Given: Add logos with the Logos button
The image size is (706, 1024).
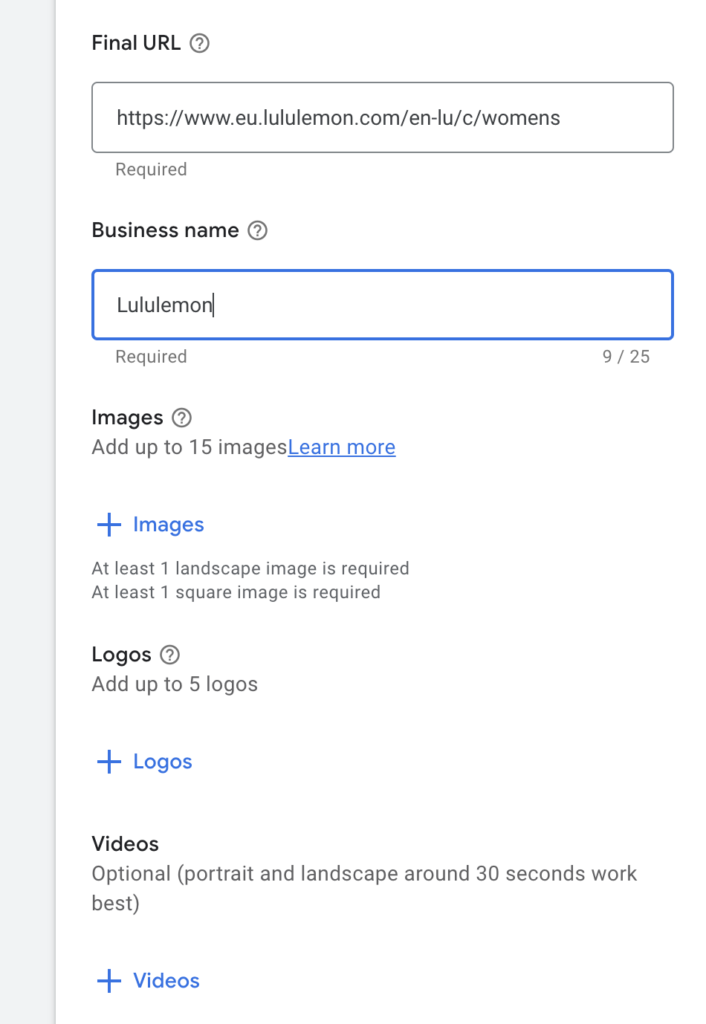Looking at the screenshot, I should tap(145, 761).
